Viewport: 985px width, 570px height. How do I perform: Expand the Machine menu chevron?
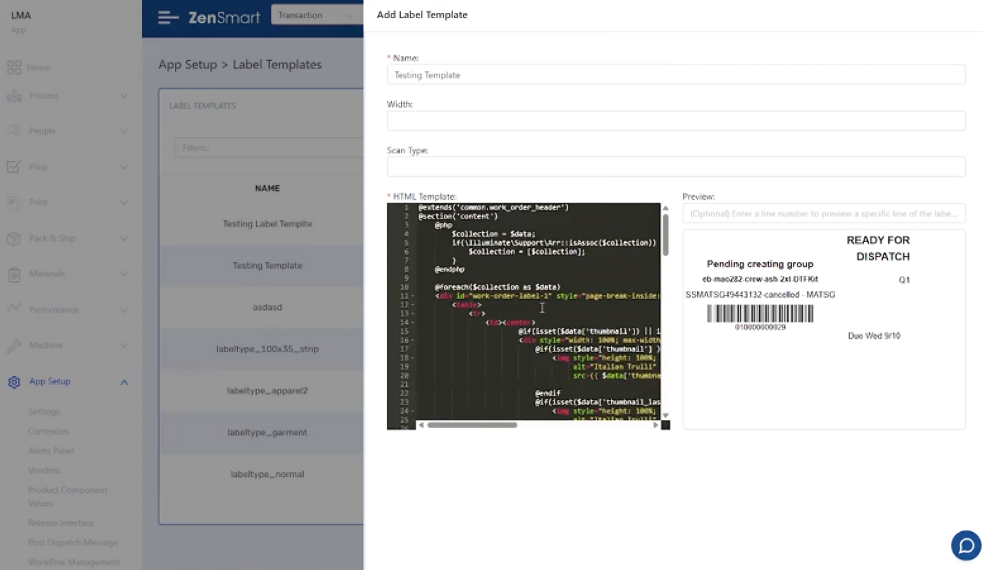tap(124, 345)
